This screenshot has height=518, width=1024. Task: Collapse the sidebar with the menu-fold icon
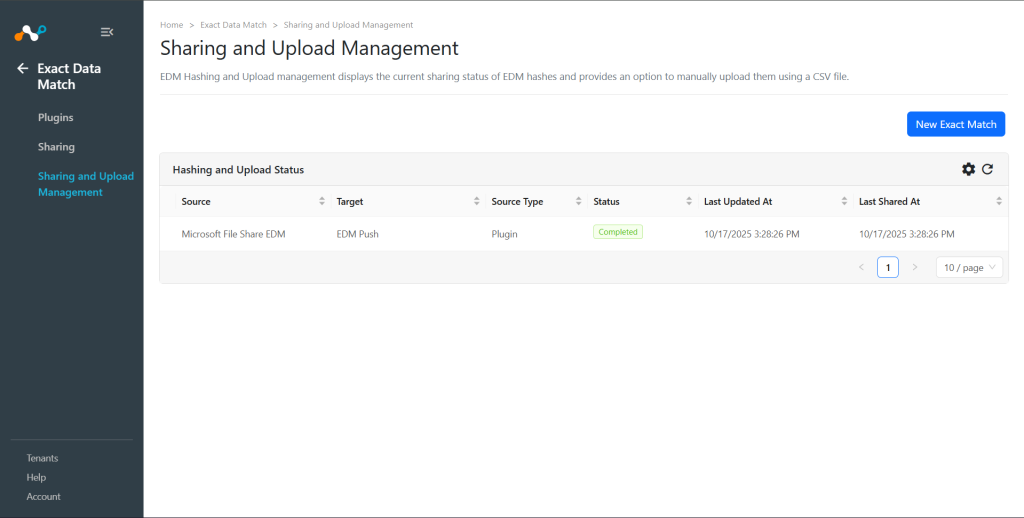point(107,32)
